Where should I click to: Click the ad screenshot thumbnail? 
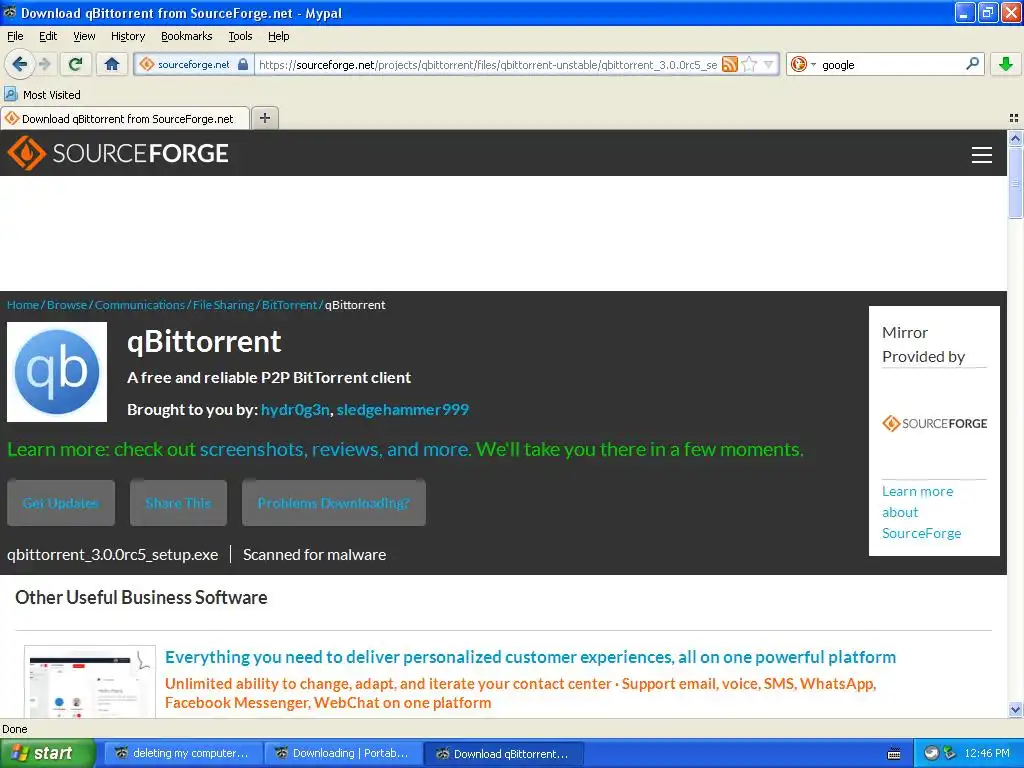tap(89, 682)
